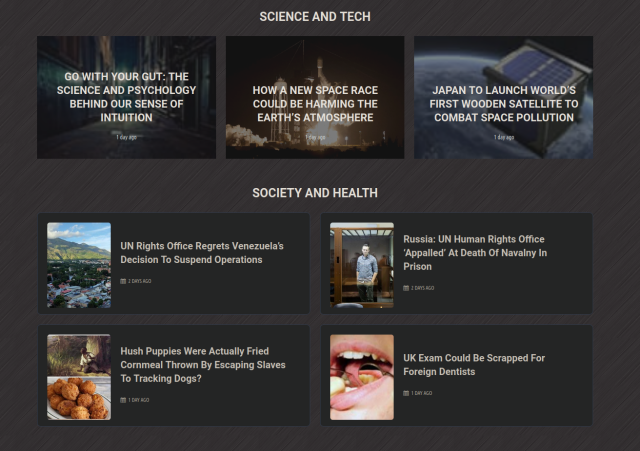Open the 'Go With Your Gut' intuition article
640x451 pixels.
(x=127, y=97)
